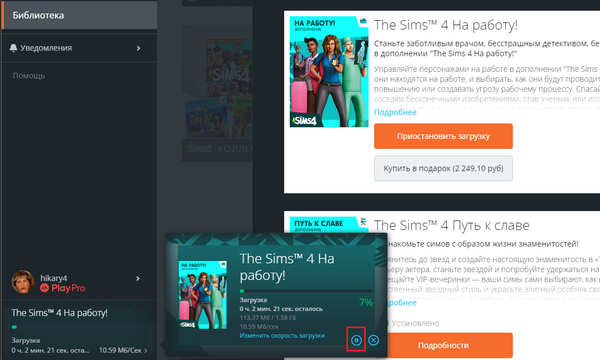The height and width of the screenshot is (360, 600).
Task: Click the hikary4 profile avatar
Action: pos(23,281)
